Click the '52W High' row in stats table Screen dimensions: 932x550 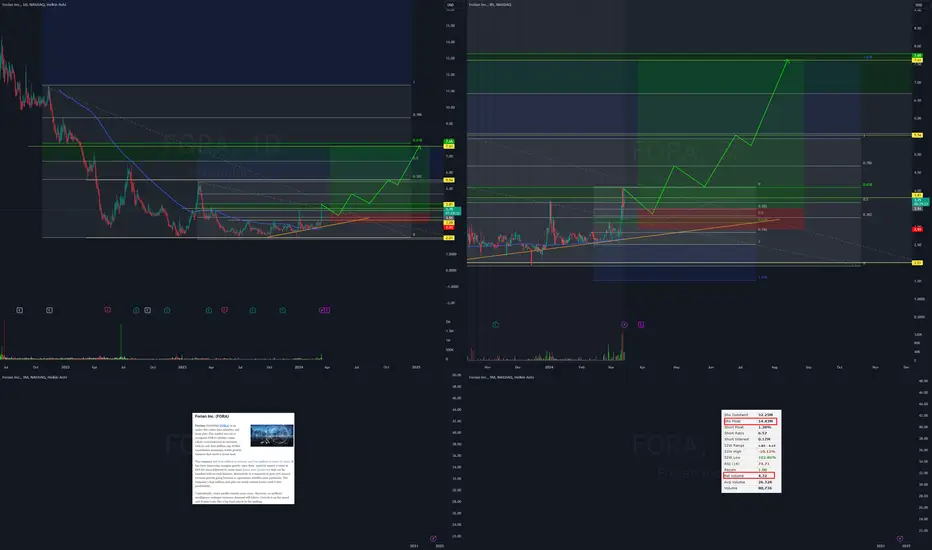coord(751,451)
